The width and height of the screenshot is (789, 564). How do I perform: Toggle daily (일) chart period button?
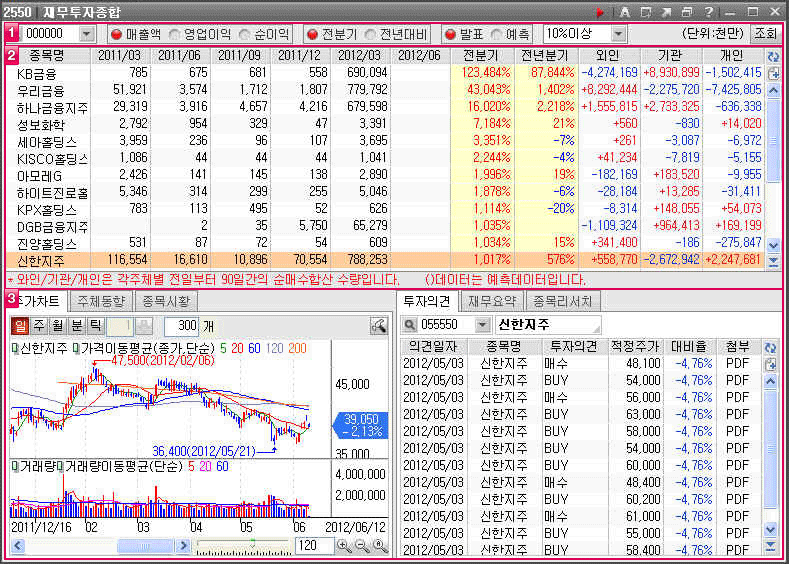[x=20, y=326]
